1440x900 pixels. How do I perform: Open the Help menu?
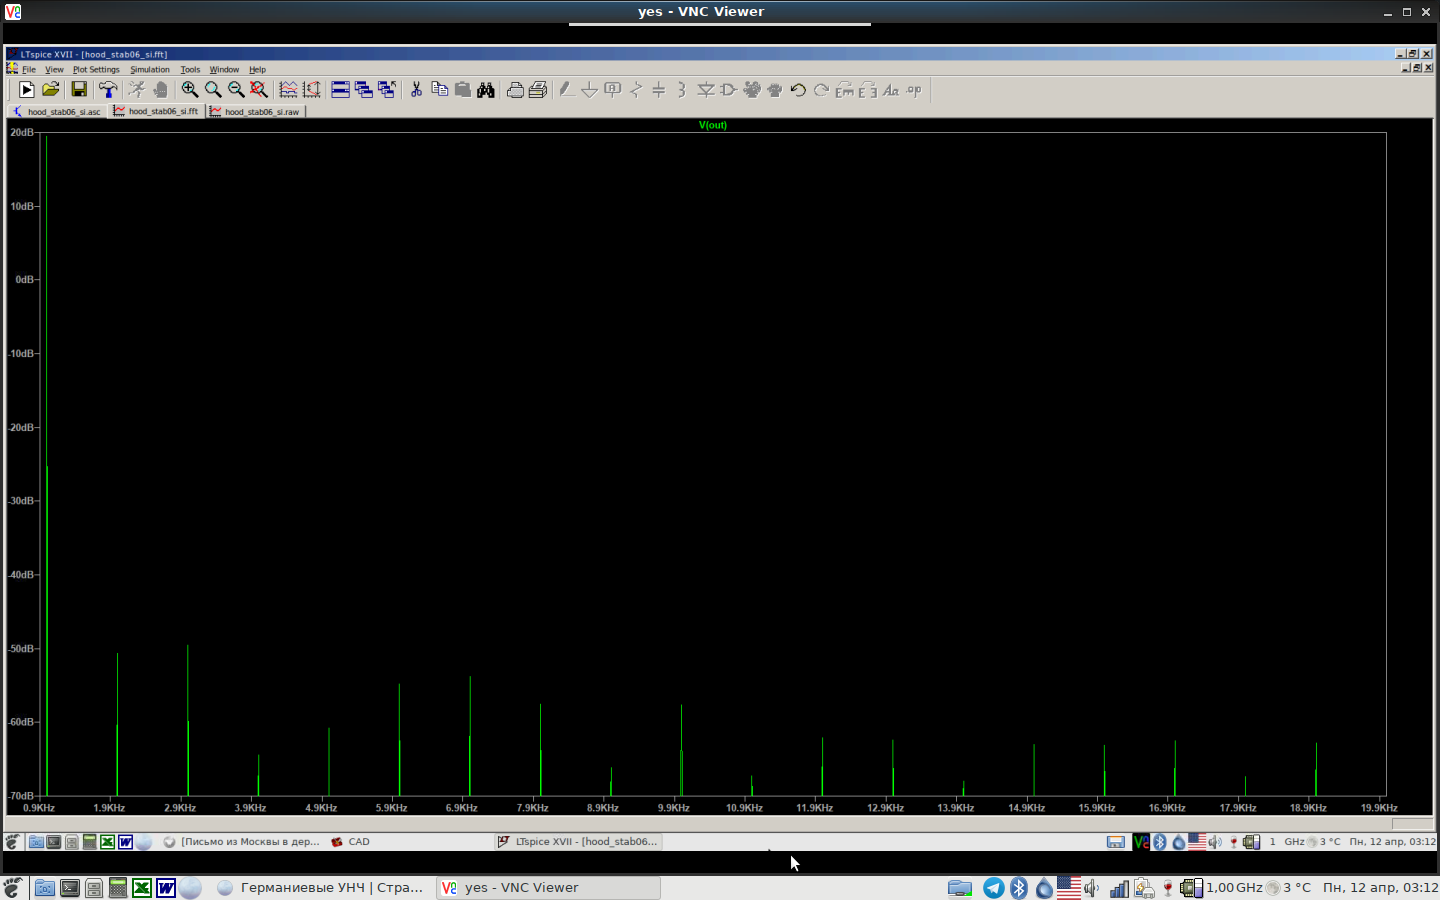coord(257,70)
